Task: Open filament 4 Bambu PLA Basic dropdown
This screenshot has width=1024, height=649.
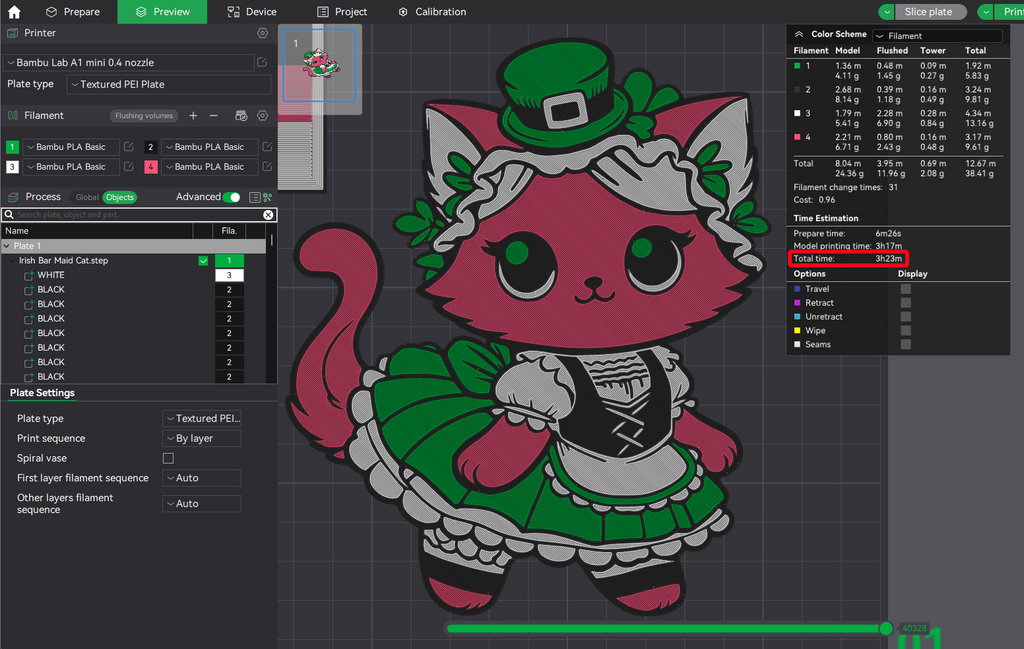Action: [x=210, y=166]
